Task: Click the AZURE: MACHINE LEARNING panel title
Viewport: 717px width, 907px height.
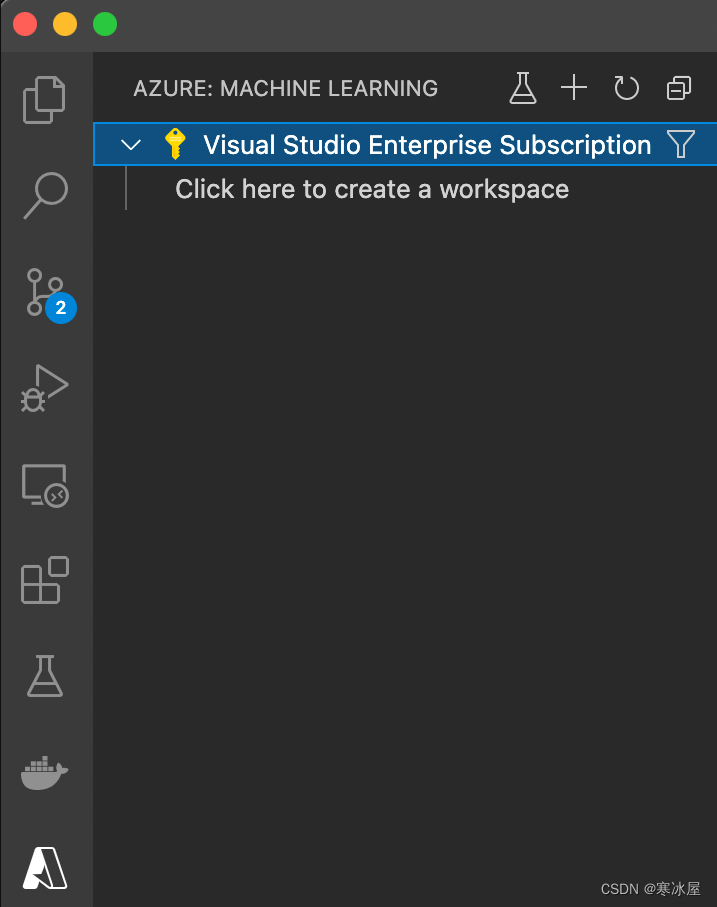Action: tap(285, 88)
